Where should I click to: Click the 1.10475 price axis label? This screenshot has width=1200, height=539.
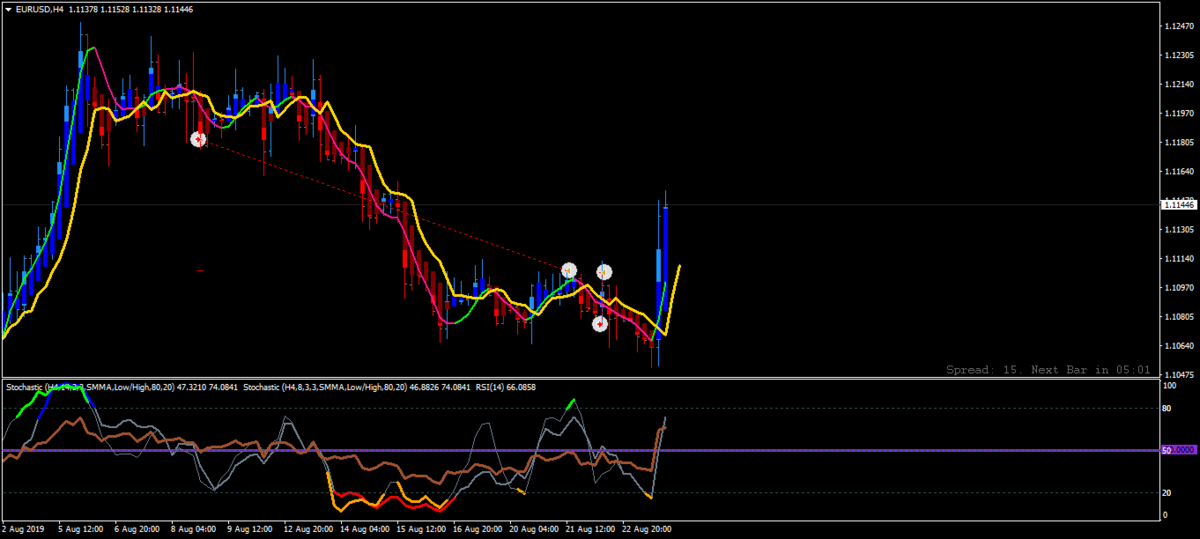point(1180,375)
